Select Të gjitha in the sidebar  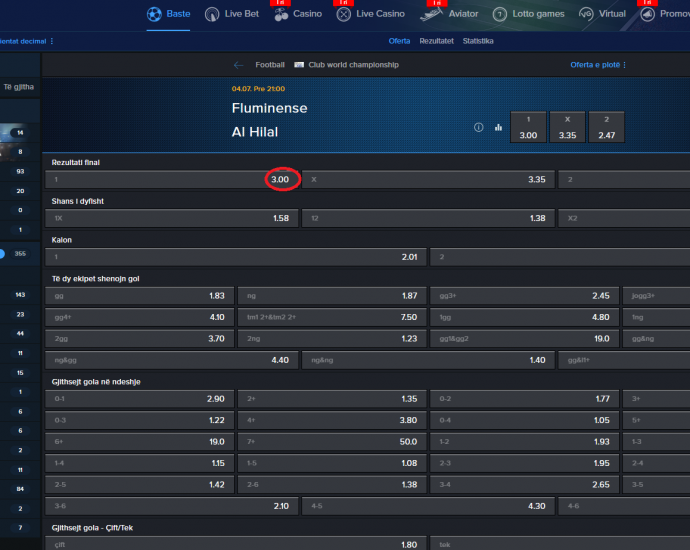(19, 87)
